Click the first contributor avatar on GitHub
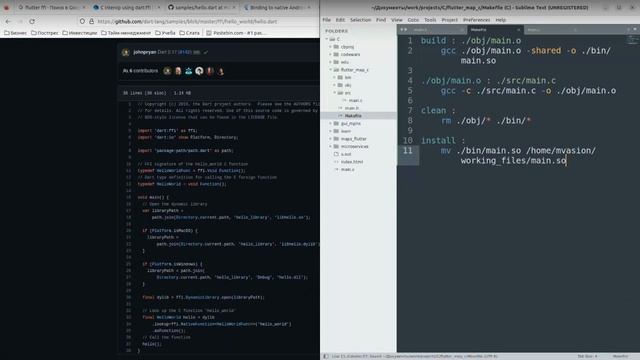640x360 pixels. pyautogui.click(x=167, y=71)
